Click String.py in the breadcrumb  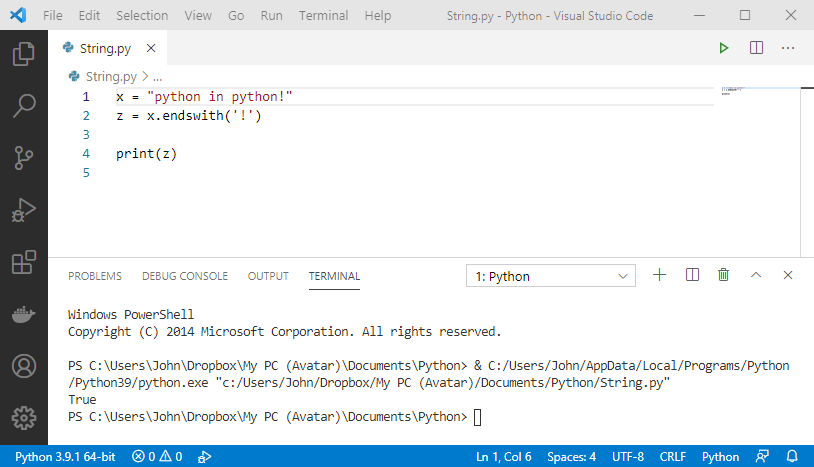coord(111,77)
